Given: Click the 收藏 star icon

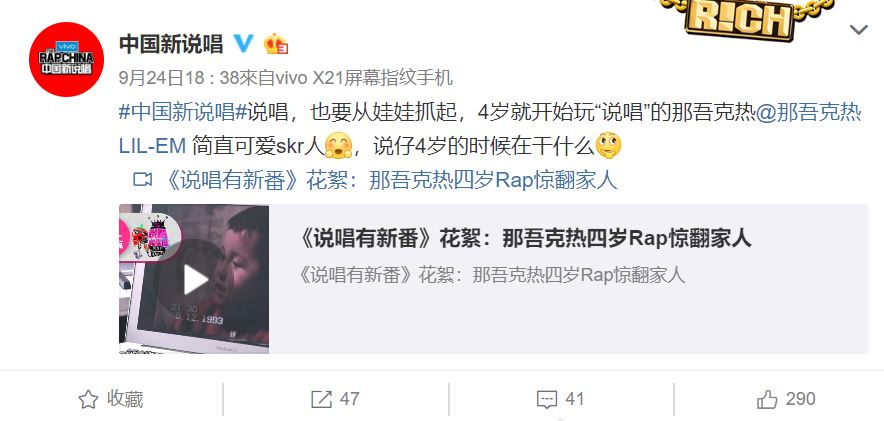Looking at the screenshot, I should [89, 400].
